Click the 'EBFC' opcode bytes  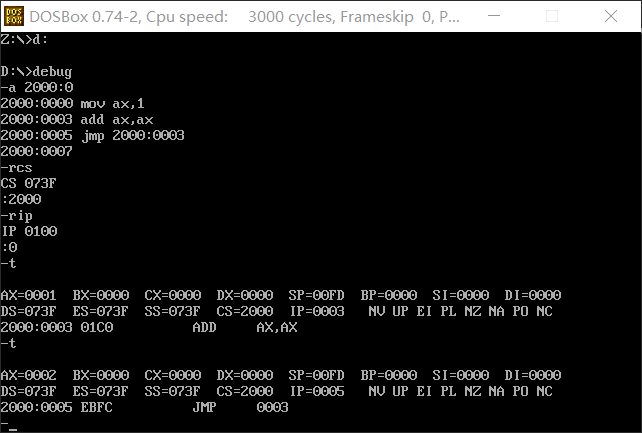tap(97, 407)
